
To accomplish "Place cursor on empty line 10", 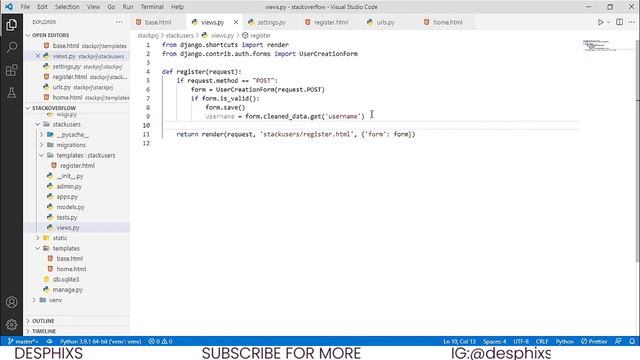I will (370, 125).
